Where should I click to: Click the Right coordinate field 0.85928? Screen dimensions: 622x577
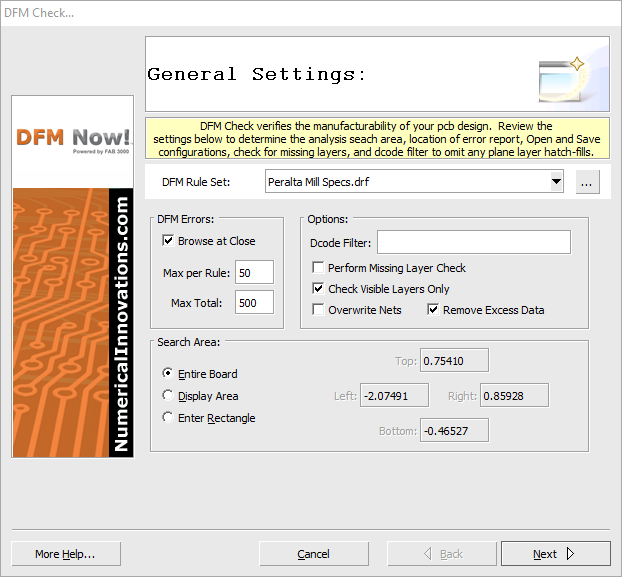point(514,395)
